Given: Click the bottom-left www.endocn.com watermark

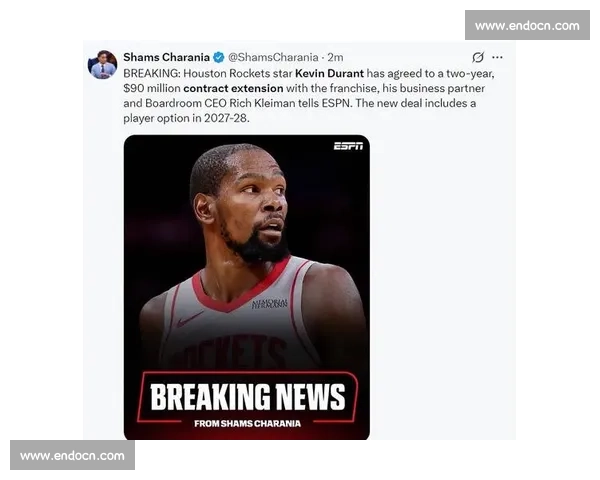Looking at the screenshot, I should pos(72,455).
